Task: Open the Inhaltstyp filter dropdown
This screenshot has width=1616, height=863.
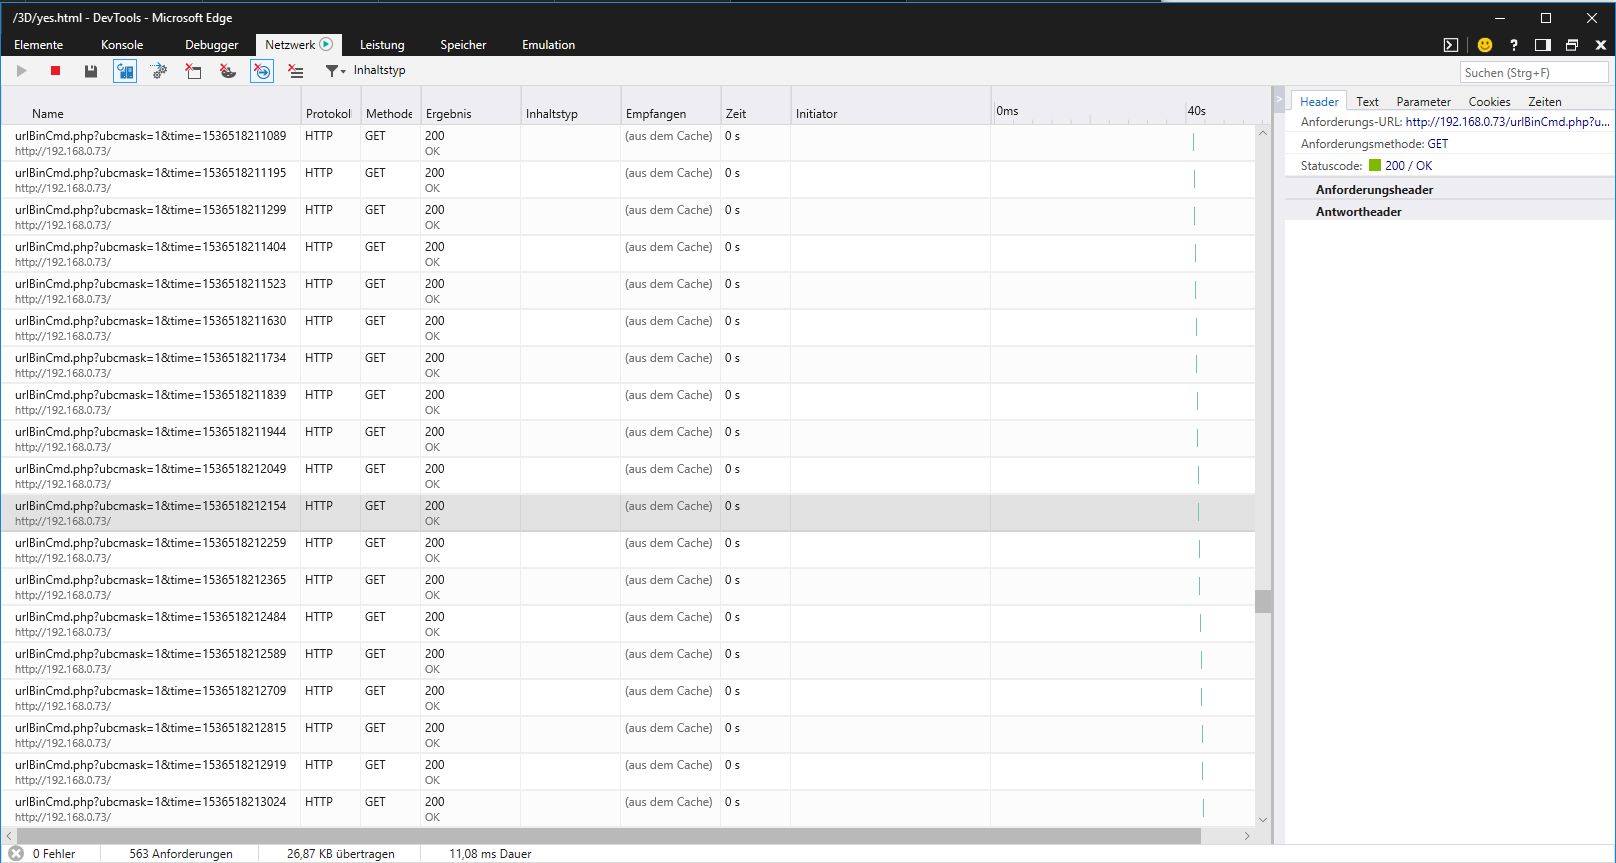Action: [365, 71]
